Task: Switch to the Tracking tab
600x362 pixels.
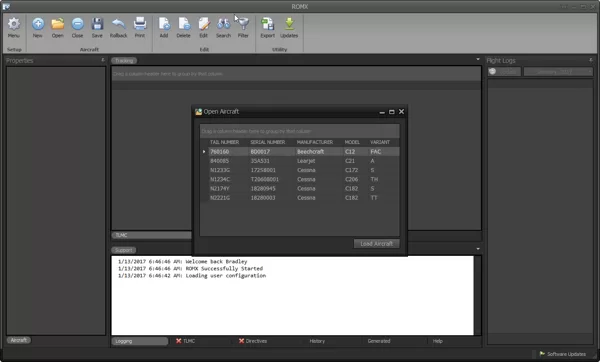Action: coord(124,60)
